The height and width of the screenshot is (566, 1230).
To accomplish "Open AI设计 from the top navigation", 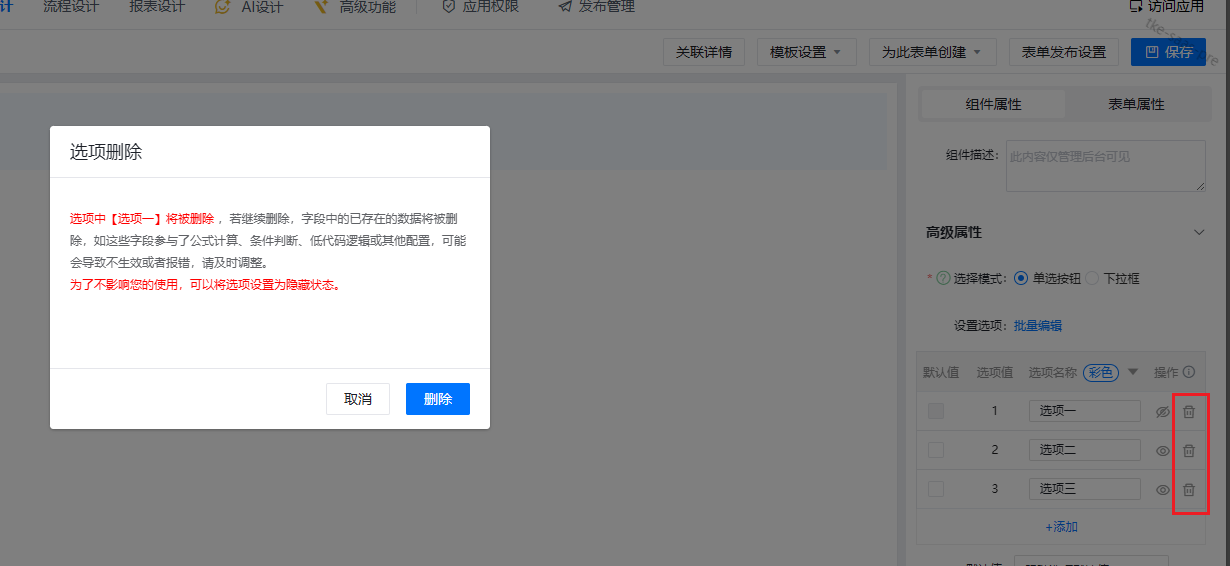I will click(x=249, y=7).
